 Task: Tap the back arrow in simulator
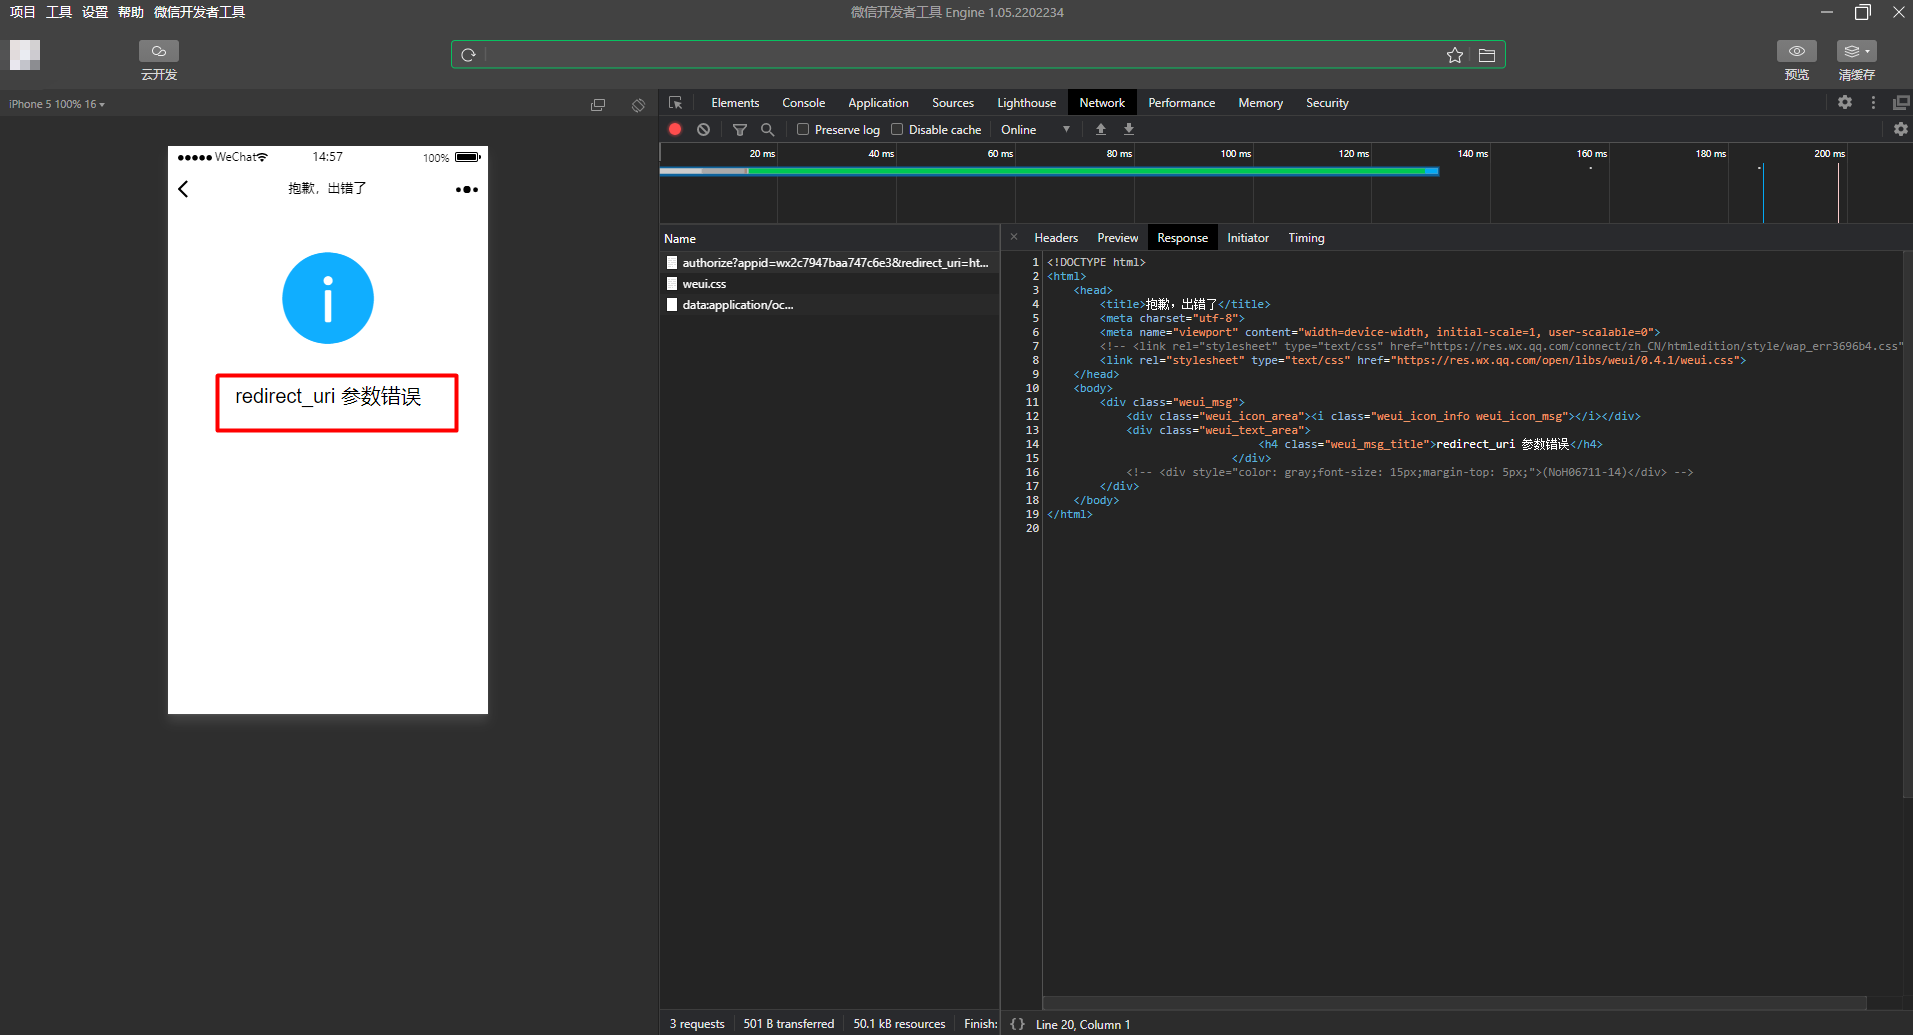click(183, 189)
